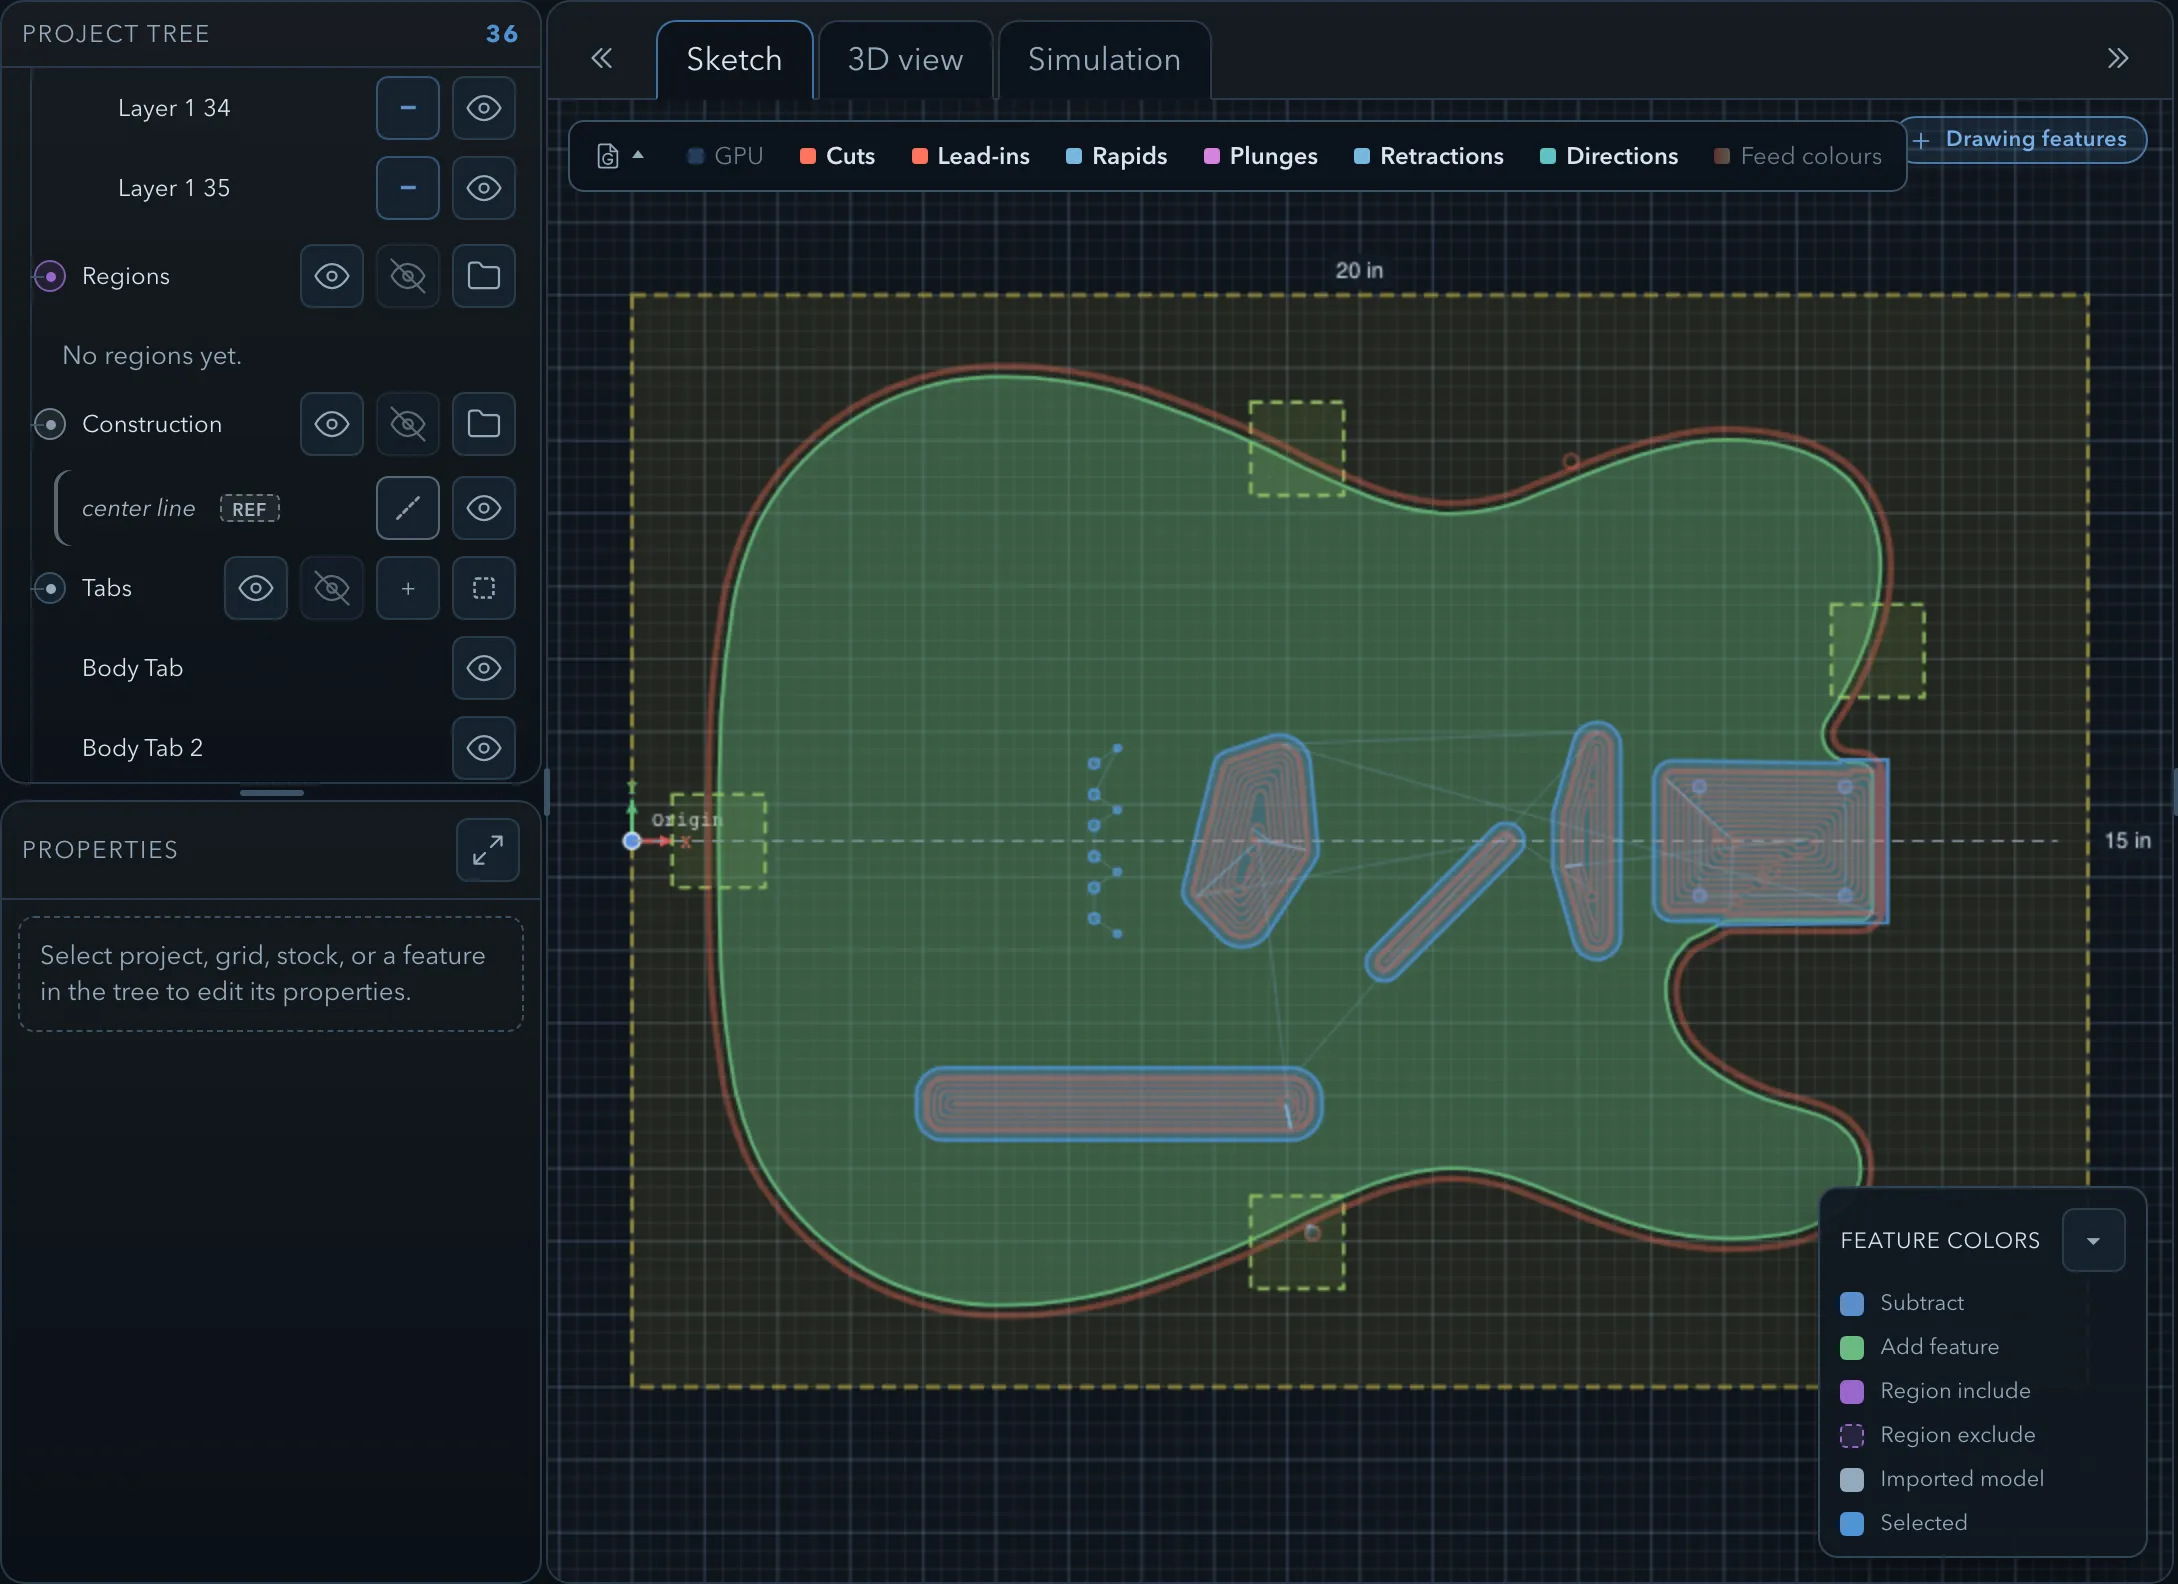Show all Regions with eye icon
This screenshot has height=1584, width=2178.
332,276
